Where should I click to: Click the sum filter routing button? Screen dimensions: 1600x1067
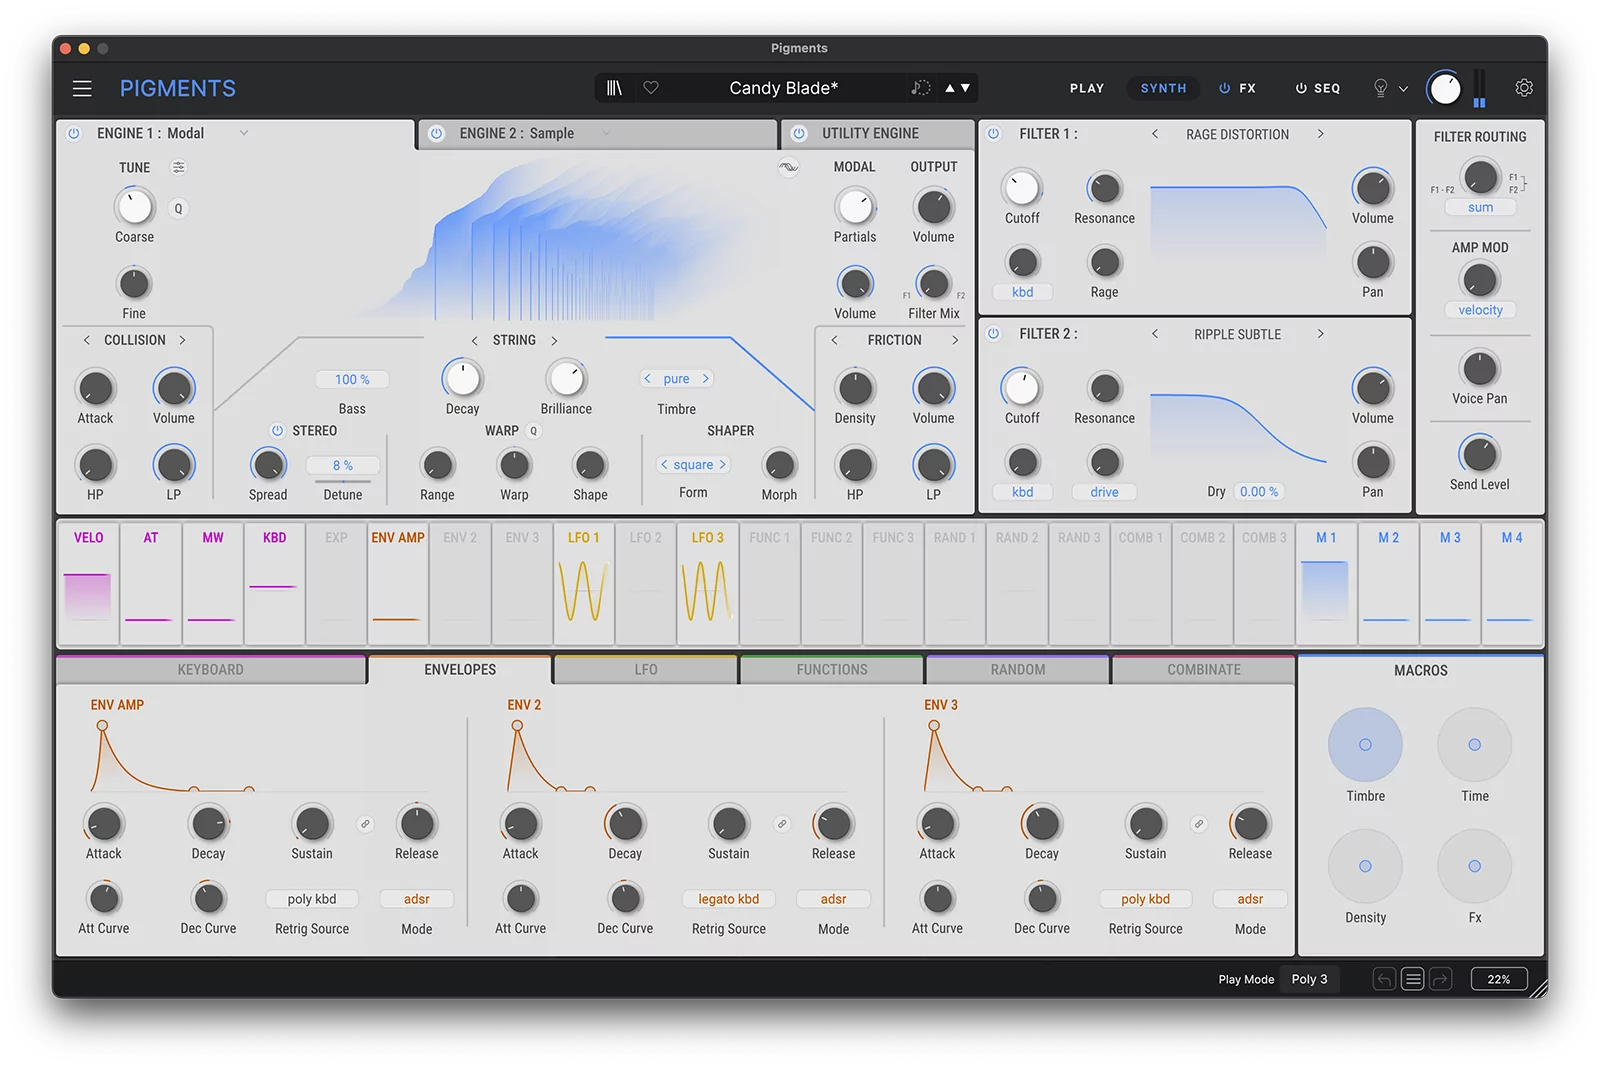point(1479,207)
